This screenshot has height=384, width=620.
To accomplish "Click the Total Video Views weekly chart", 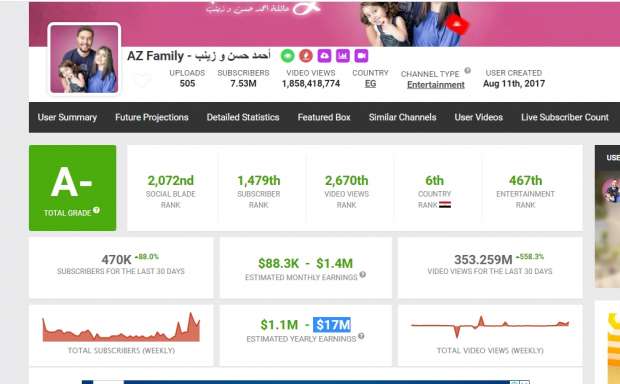I will coord(490,327).
